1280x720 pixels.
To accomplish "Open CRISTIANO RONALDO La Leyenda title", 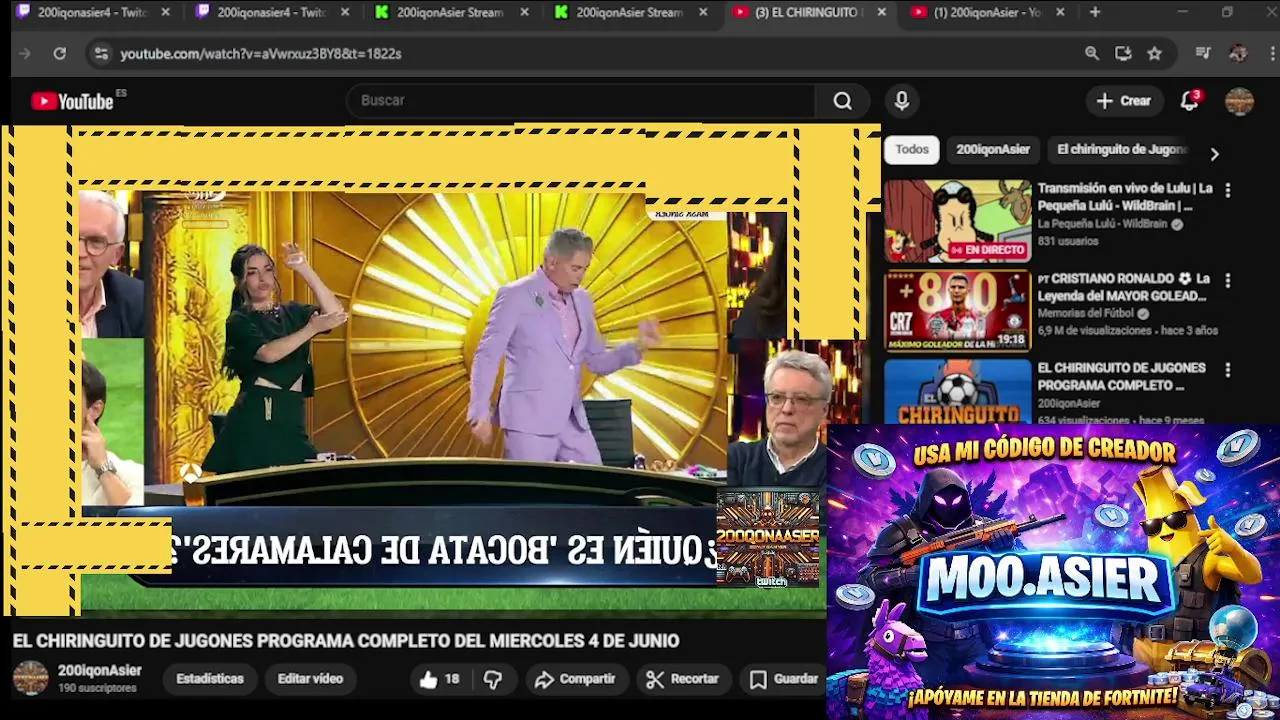I will coord(1124,287).
